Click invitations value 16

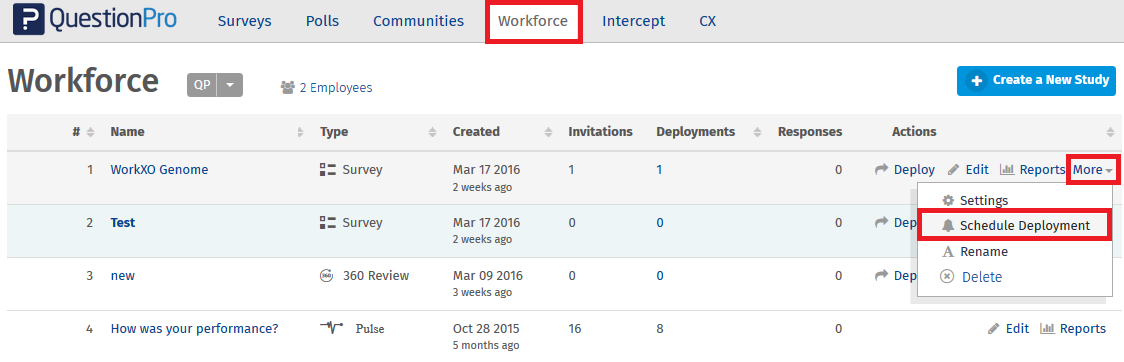575,329
